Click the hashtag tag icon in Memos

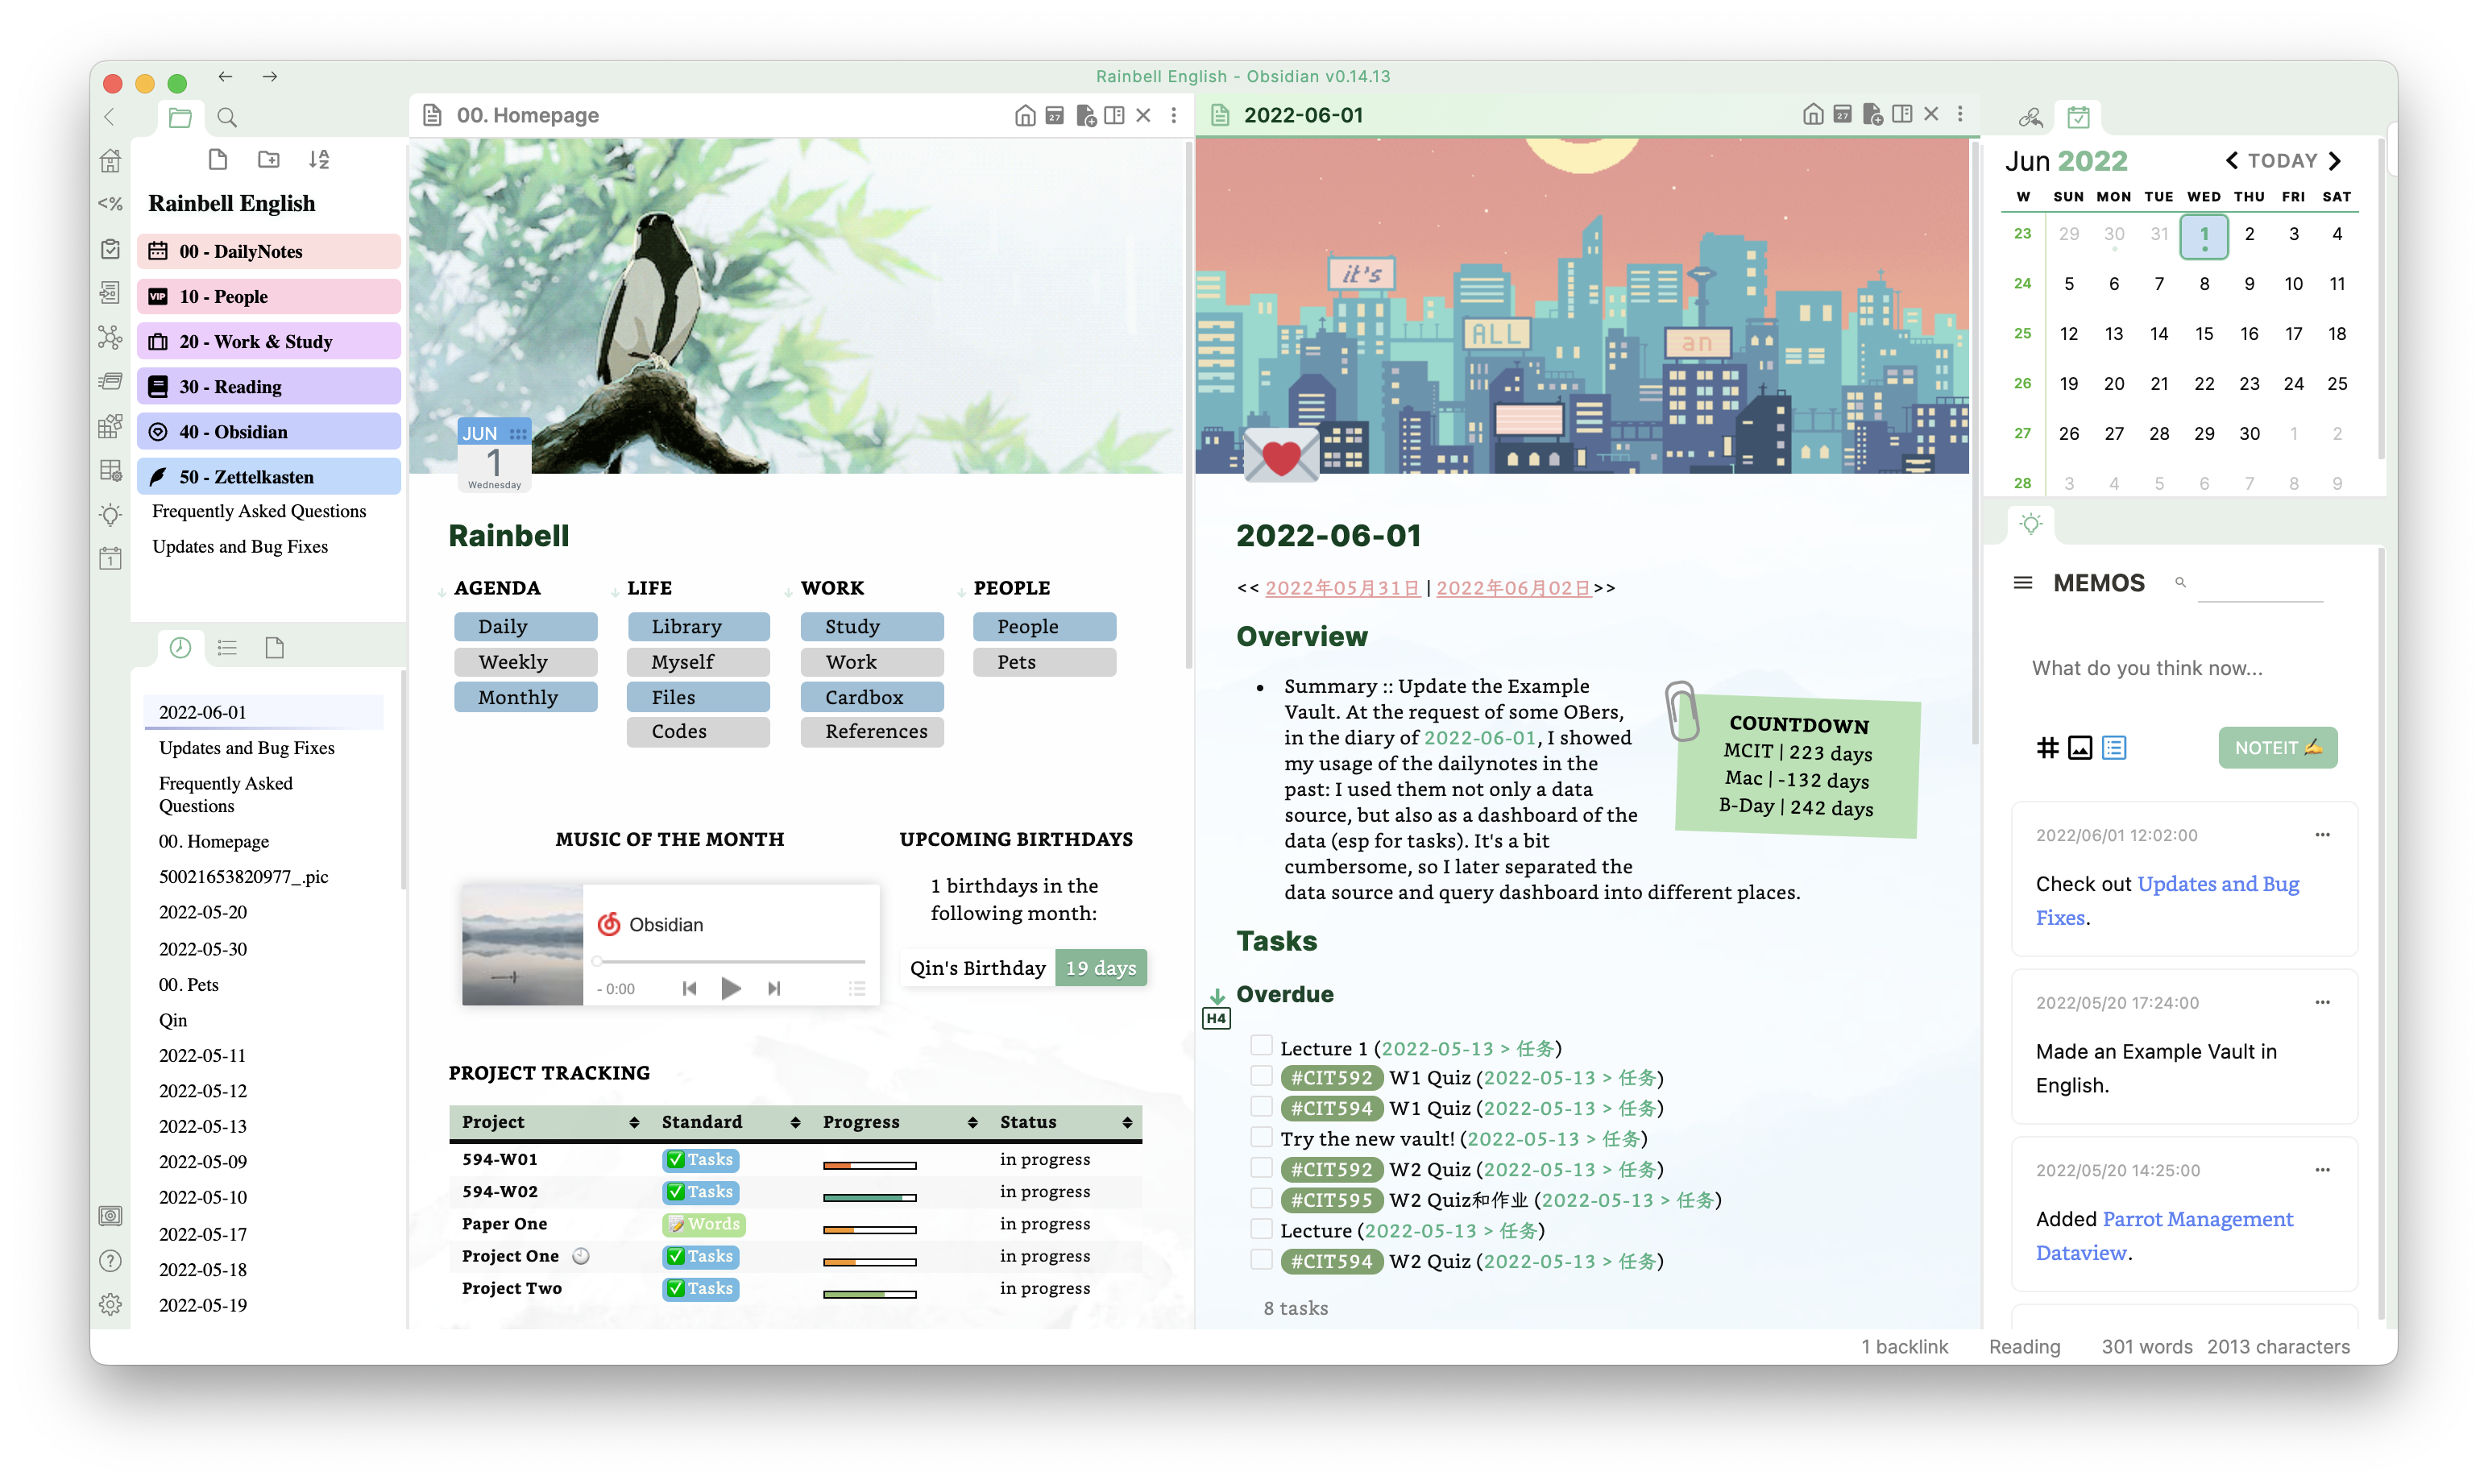[2047, 747]
